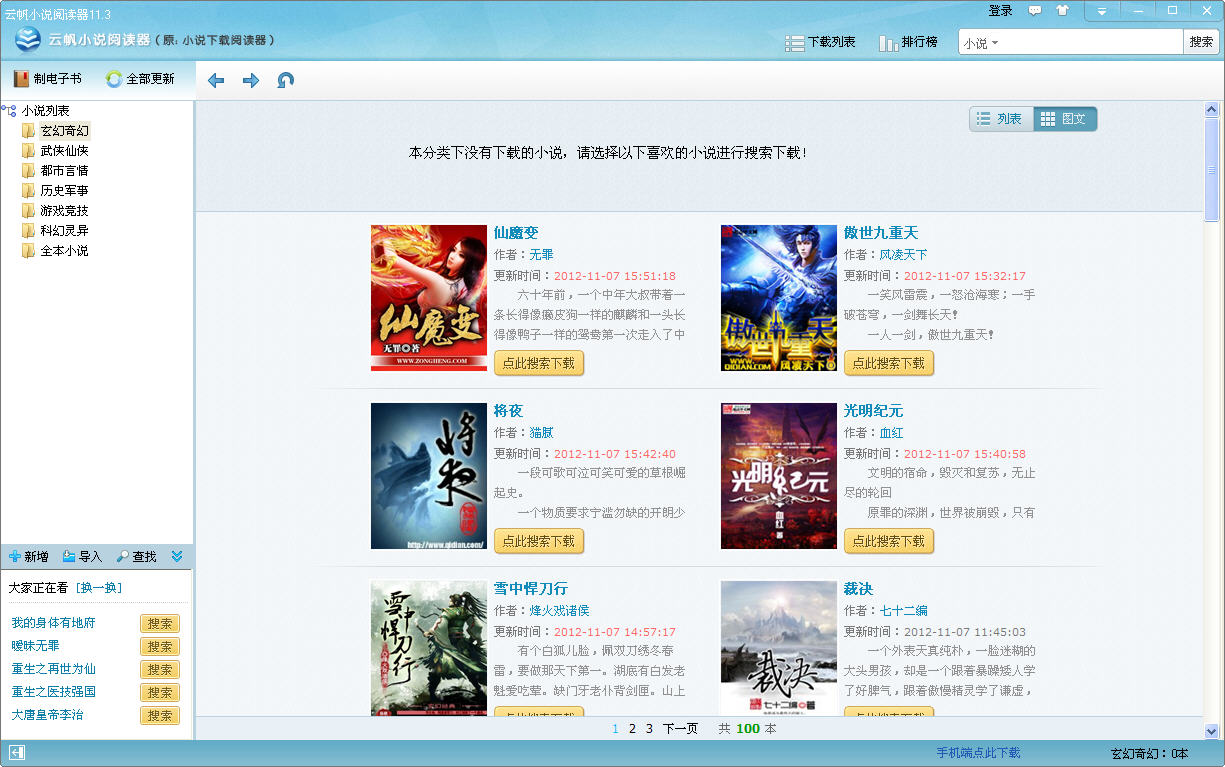Expand the double-chevron in sidebar toolbar
The width and height of the screenshot is (1225, 767).
[x=177, y=556]
